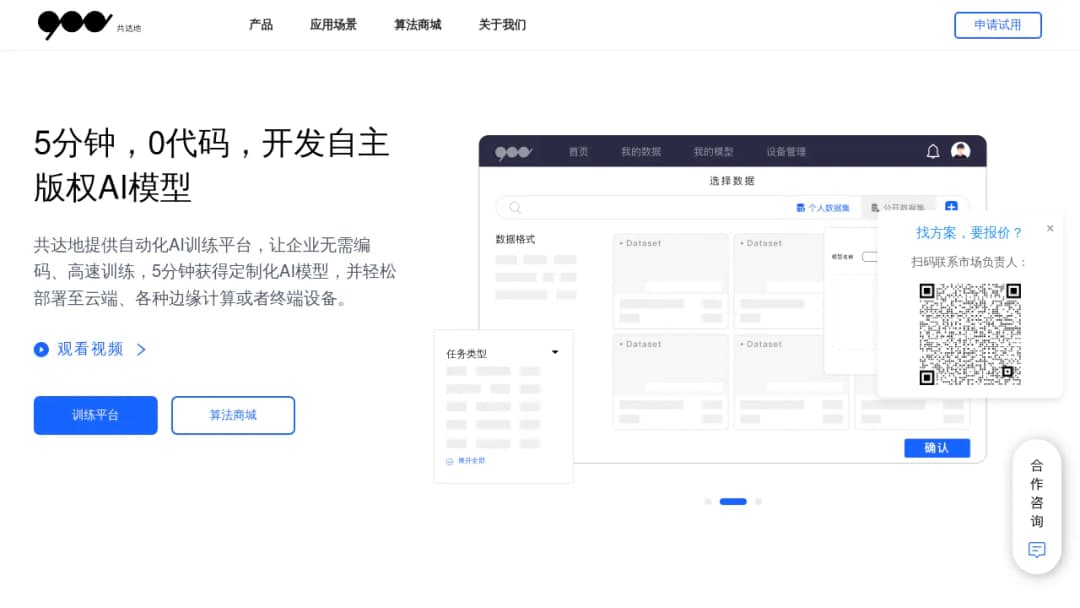This screenshot has width=1080, height=608.
Task: Click the search field in preview
Action: point(641,207)
